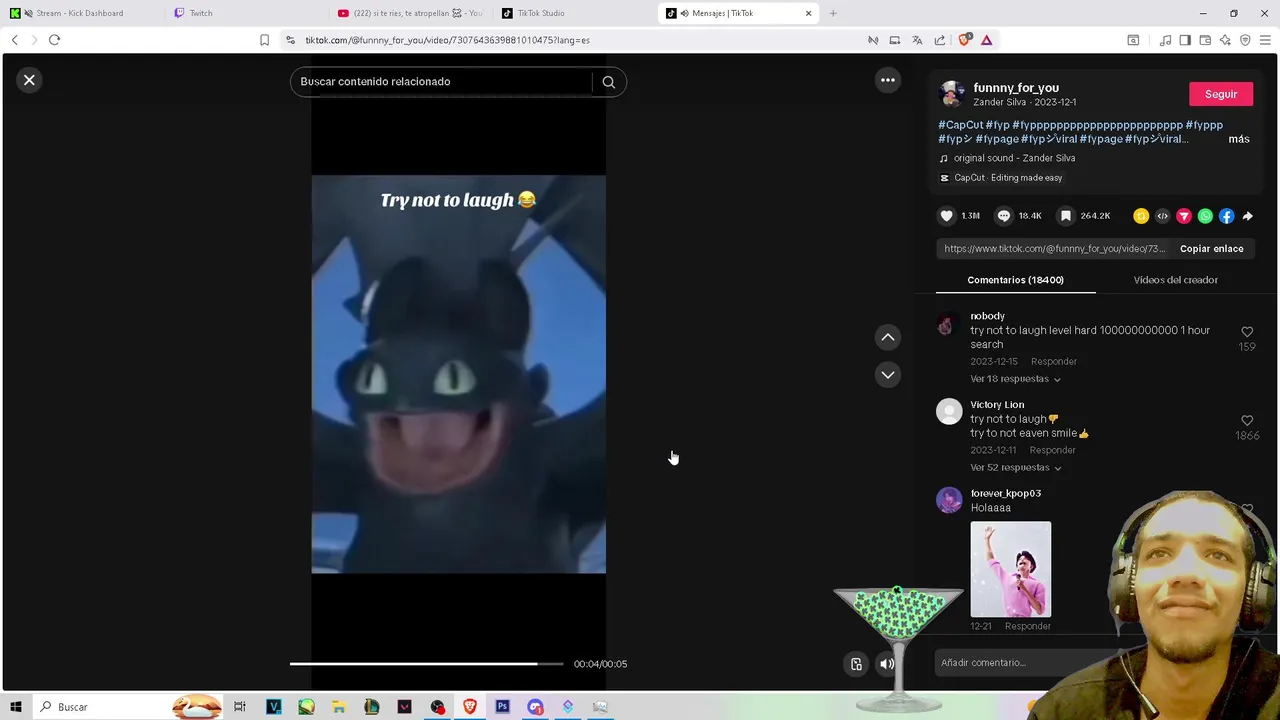
Task: Share to Facebook
Action: (x=1226, y=216)
